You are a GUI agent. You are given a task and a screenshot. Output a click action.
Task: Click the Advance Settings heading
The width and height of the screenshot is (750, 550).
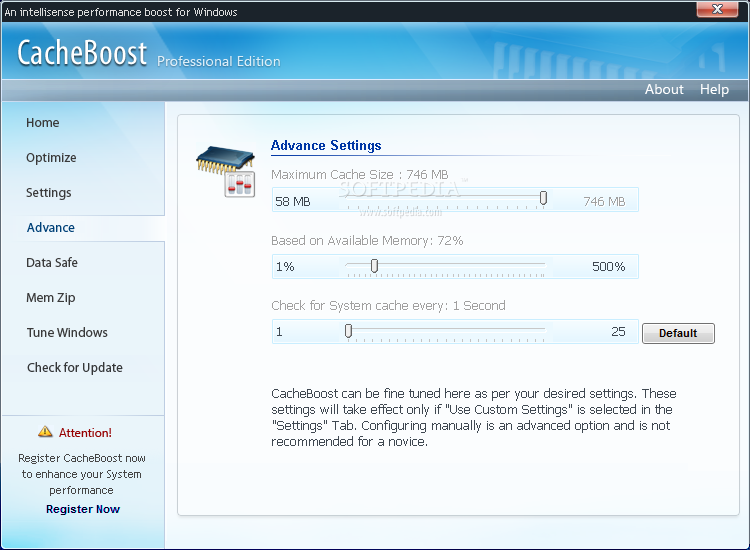pos(326,145)
